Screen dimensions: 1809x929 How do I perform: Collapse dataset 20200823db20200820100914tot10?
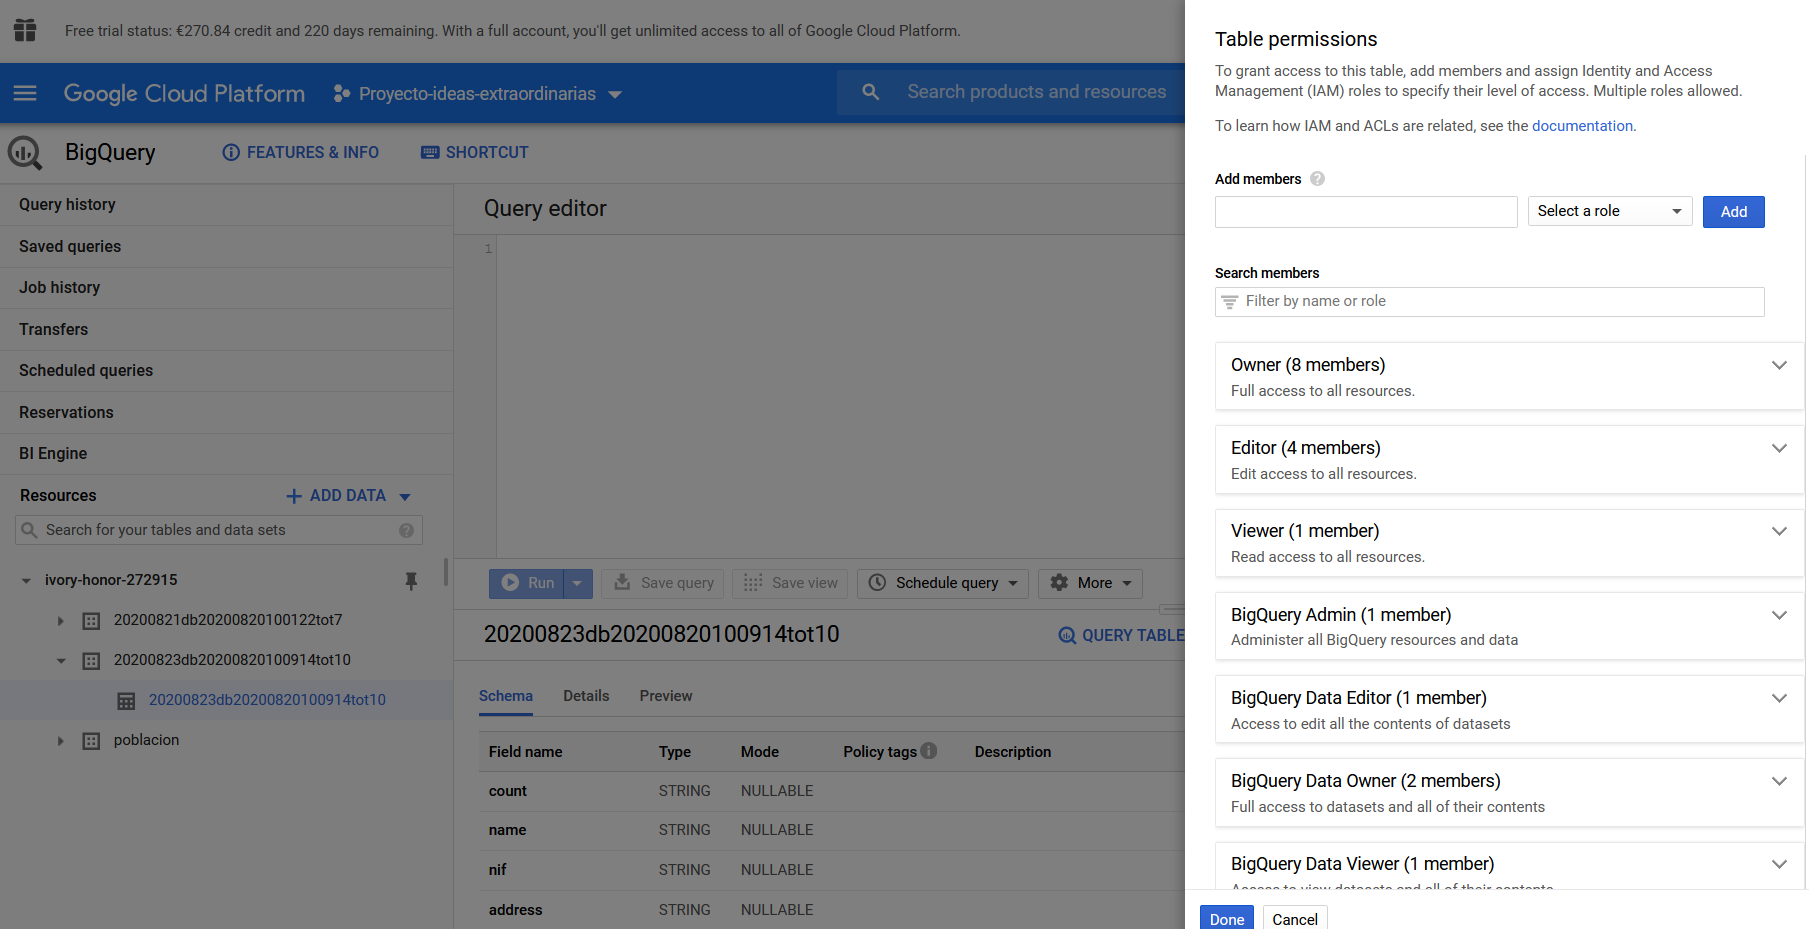[x=61, y=661]
